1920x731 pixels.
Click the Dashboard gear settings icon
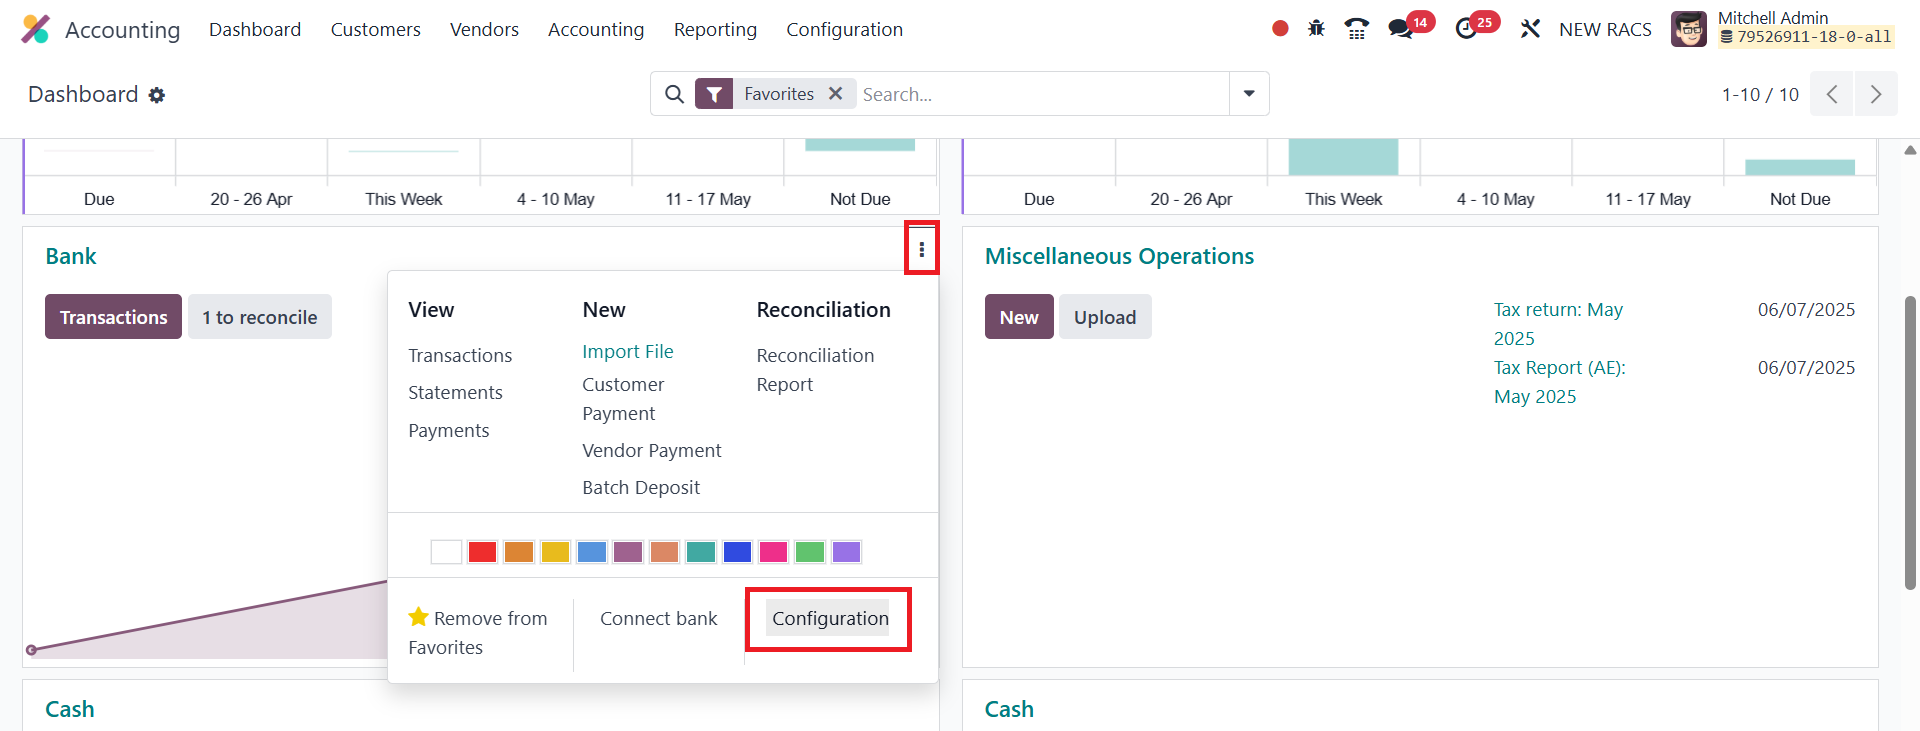tap(157, 95)
